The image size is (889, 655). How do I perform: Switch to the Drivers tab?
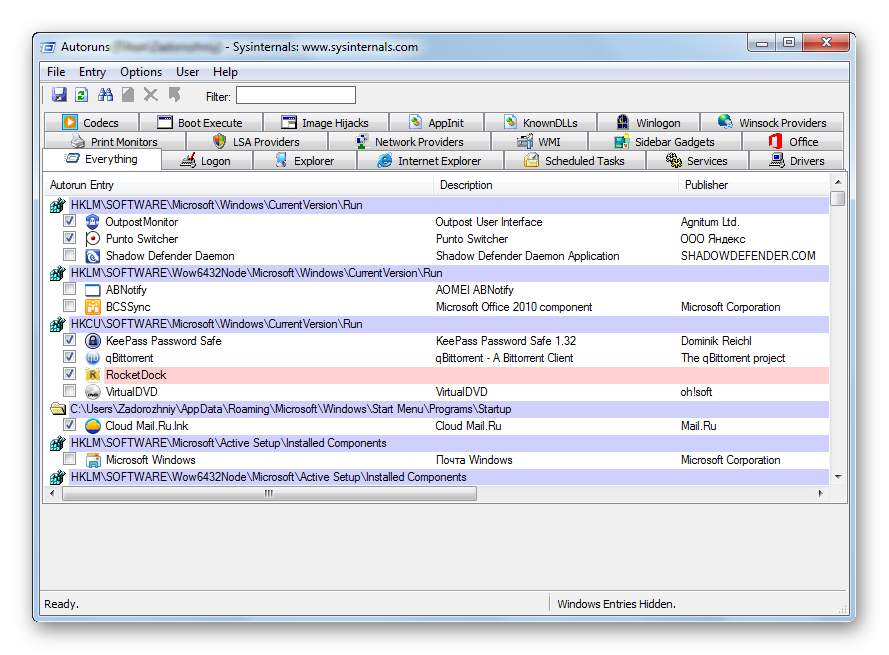pyautogui.click(x=797, y=161)
